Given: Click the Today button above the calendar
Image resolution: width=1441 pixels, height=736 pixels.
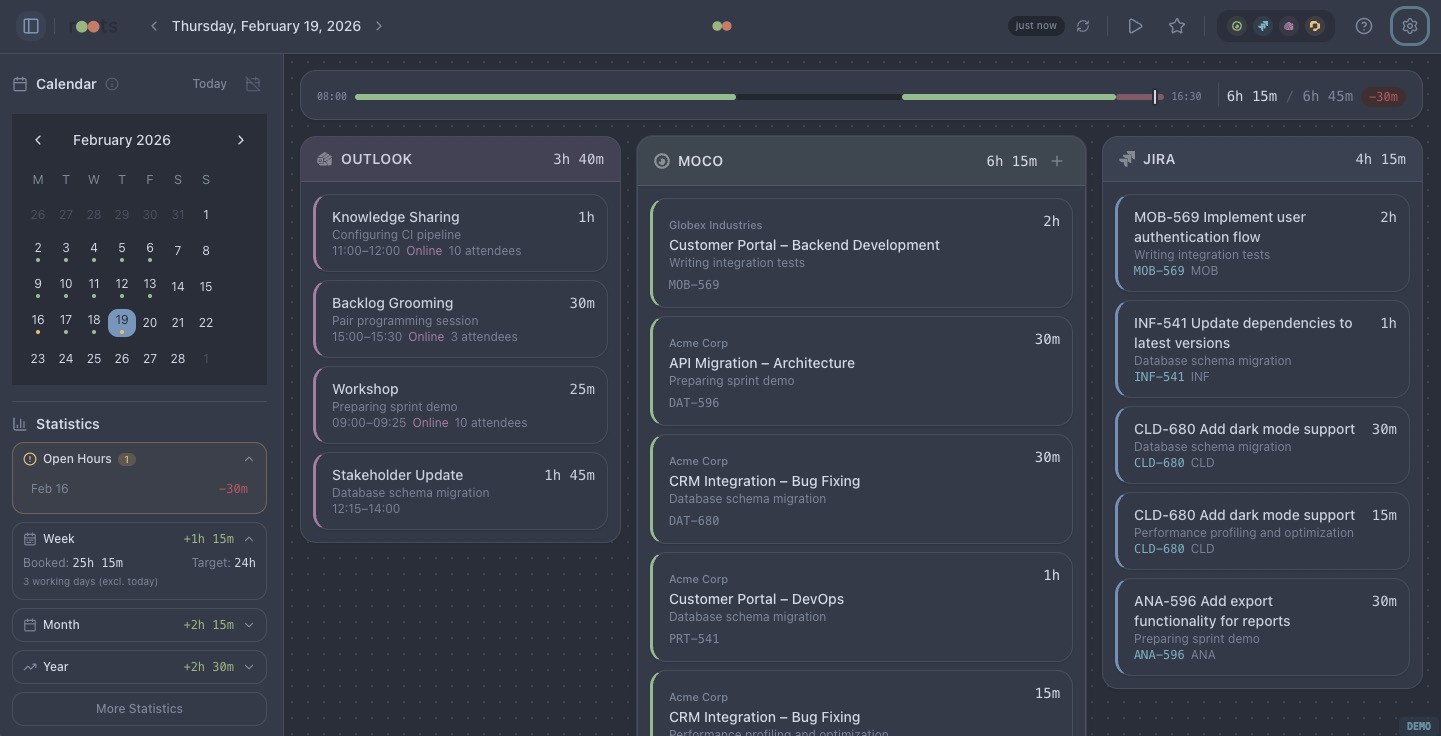Looking at the screenshot, I should [x=209, y=84].
